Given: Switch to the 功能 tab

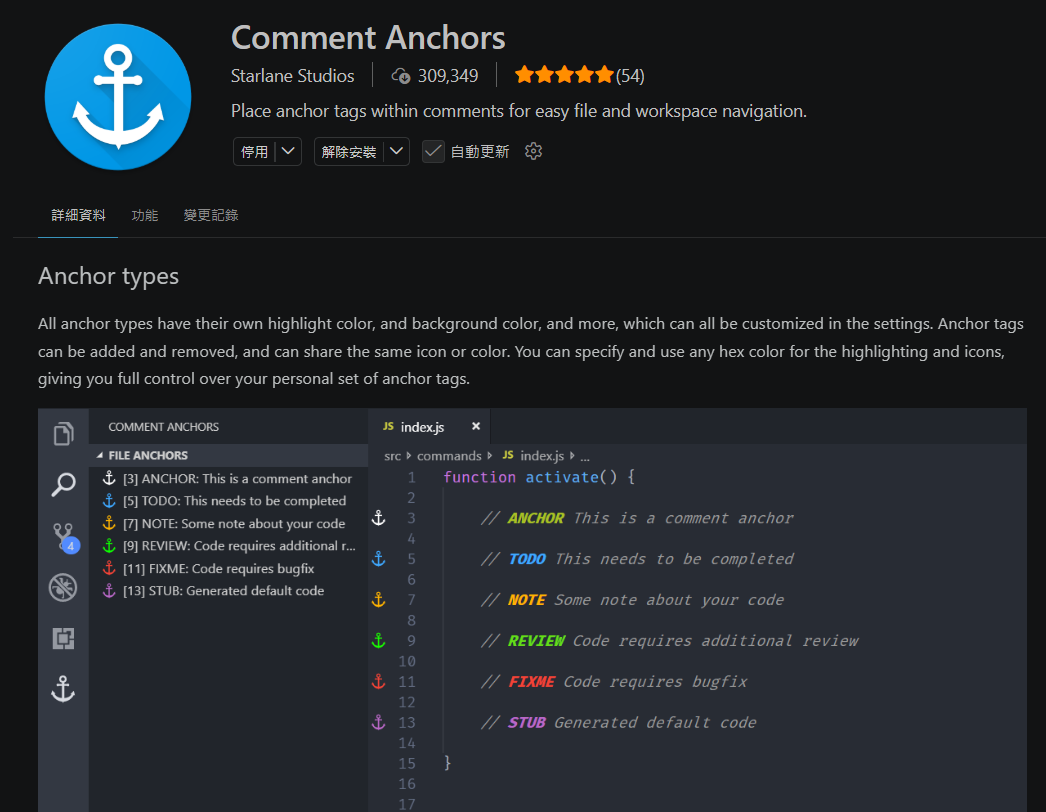Looking at the screenshot, I should pos(145,215).
